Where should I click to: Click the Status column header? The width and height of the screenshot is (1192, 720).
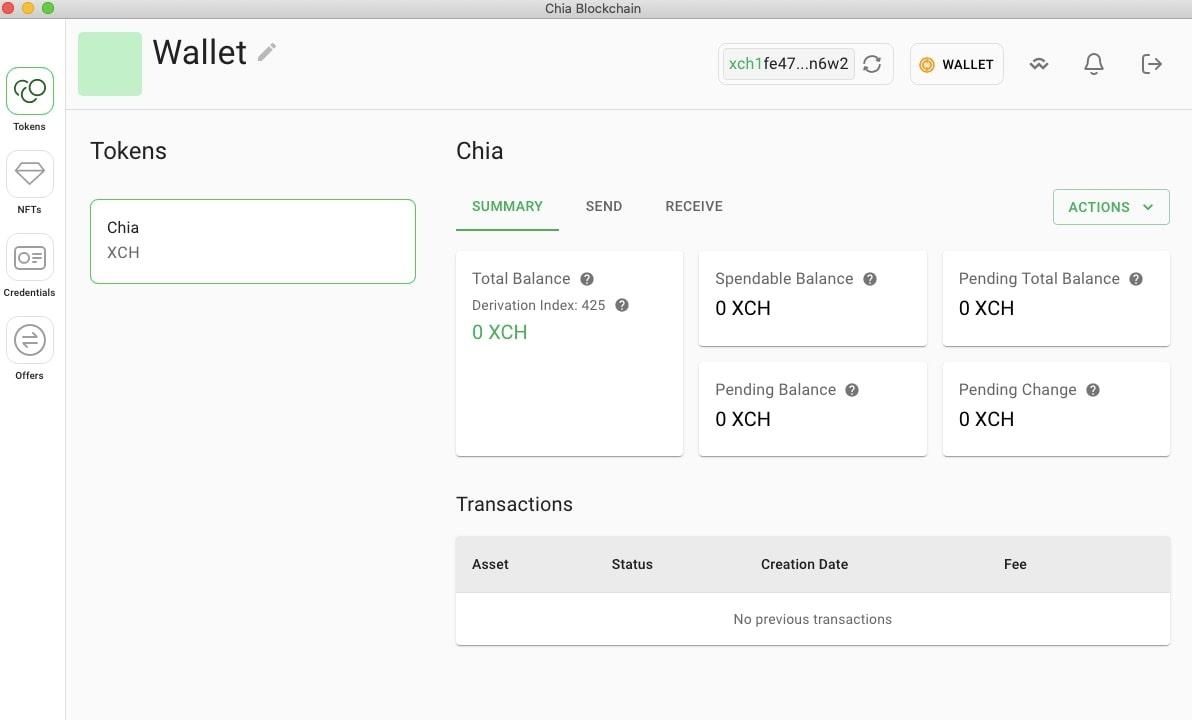click(x=632, y=564)
